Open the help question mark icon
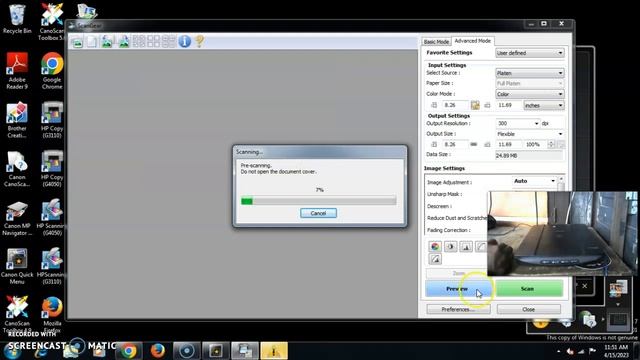Image resolution: width=640 pixels, height=360 pixels. [x=200, y=41]
